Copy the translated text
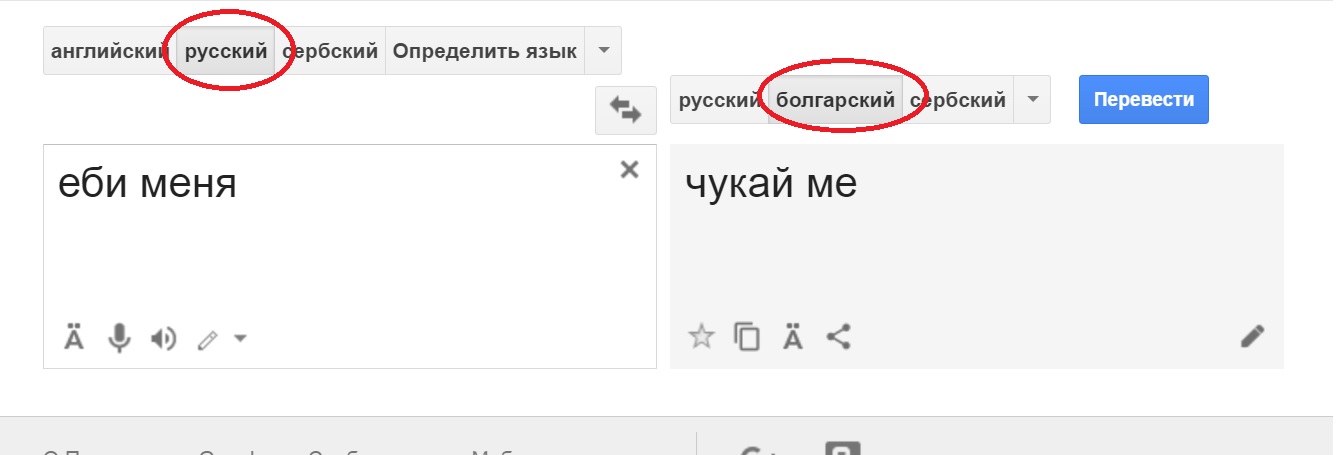The width and height of the screenshot is (1336, 455). (747, 337)
